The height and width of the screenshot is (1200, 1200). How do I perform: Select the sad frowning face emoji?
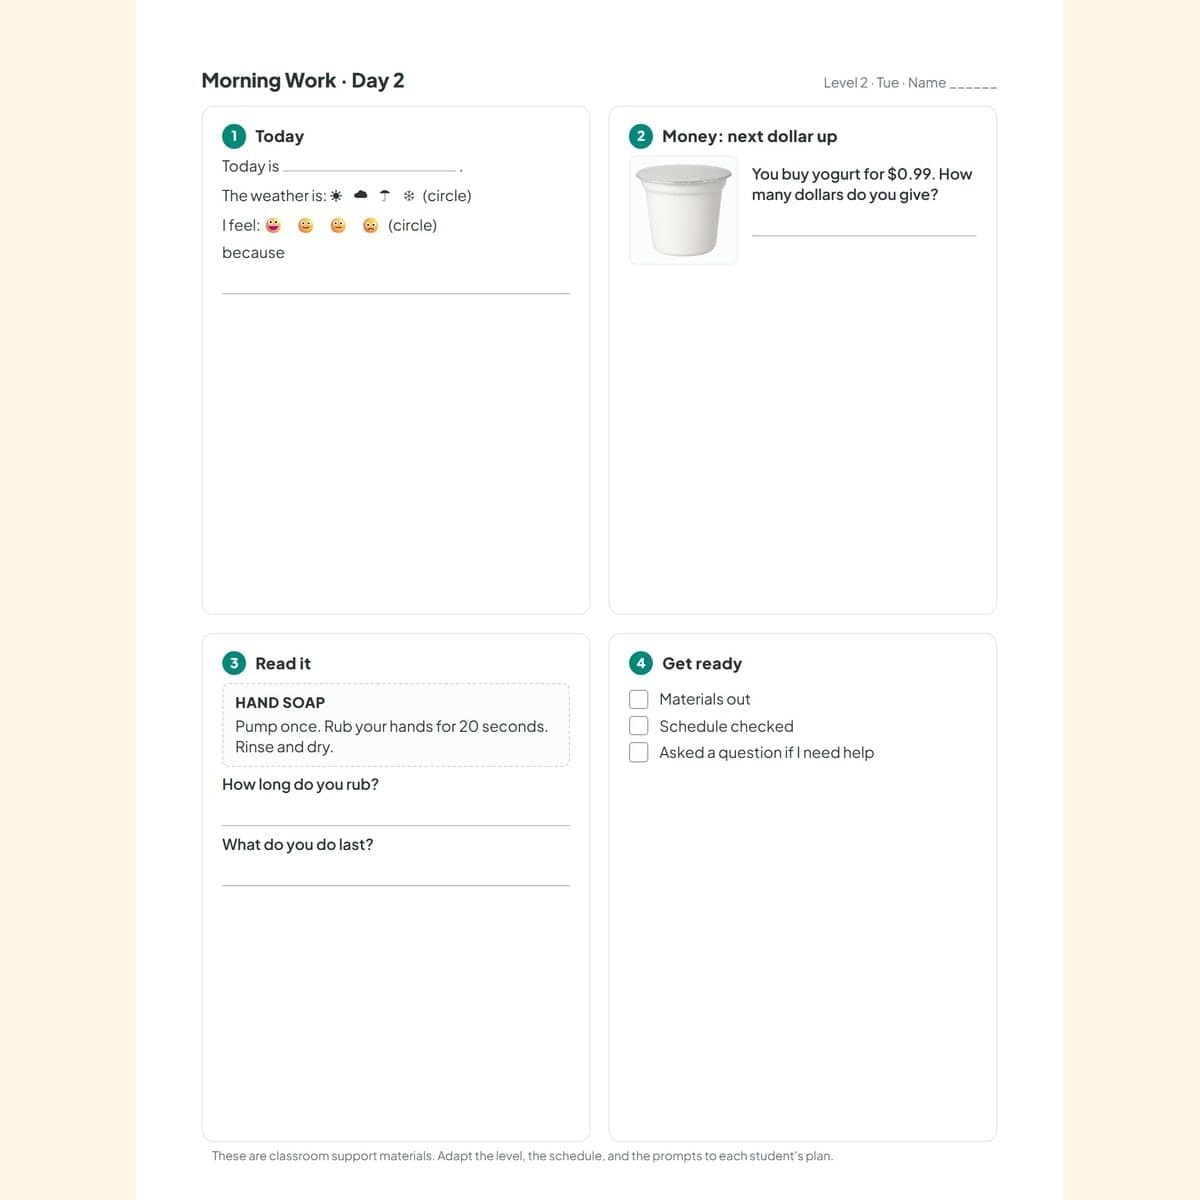pos(370,226)
